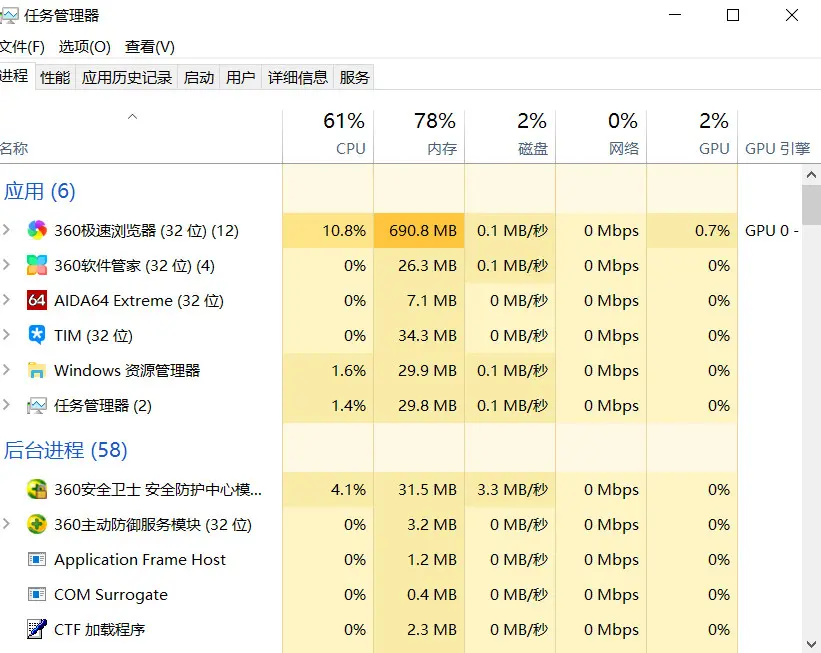Click the AIDA64 Extreme red icon
Viewport: 821px width, 653px height.
point(37,301)
